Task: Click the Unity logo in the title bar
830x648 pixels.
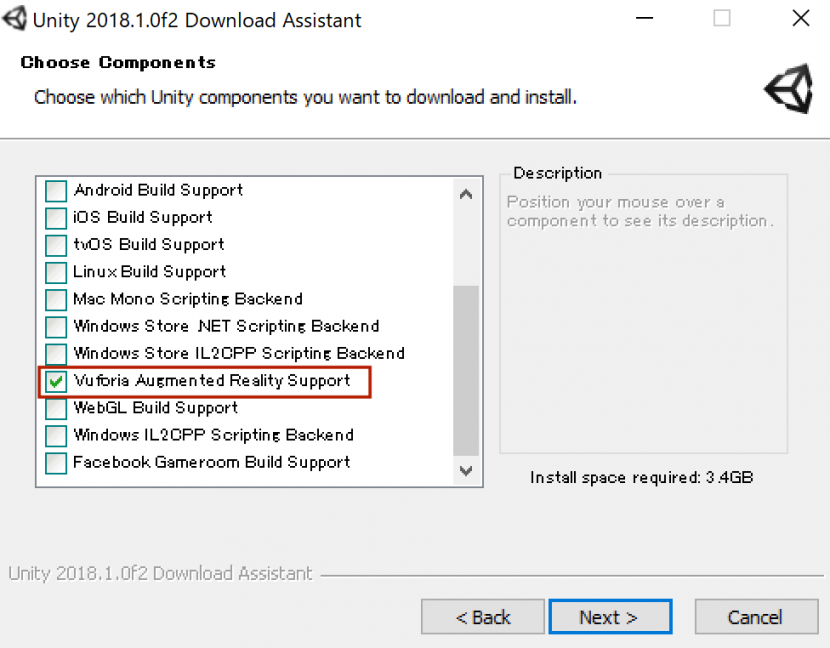Action: (16, 19)
